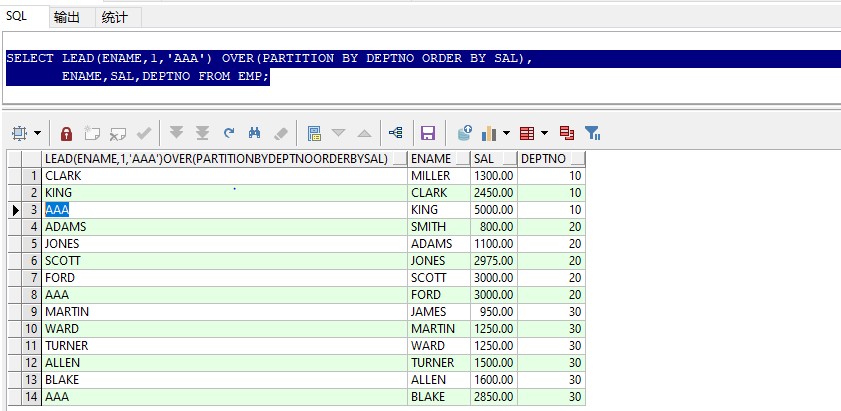This screenshot has height=411, width=841.
Task: Click the connection tree icon in toolbar
Action: coord(395,133)
